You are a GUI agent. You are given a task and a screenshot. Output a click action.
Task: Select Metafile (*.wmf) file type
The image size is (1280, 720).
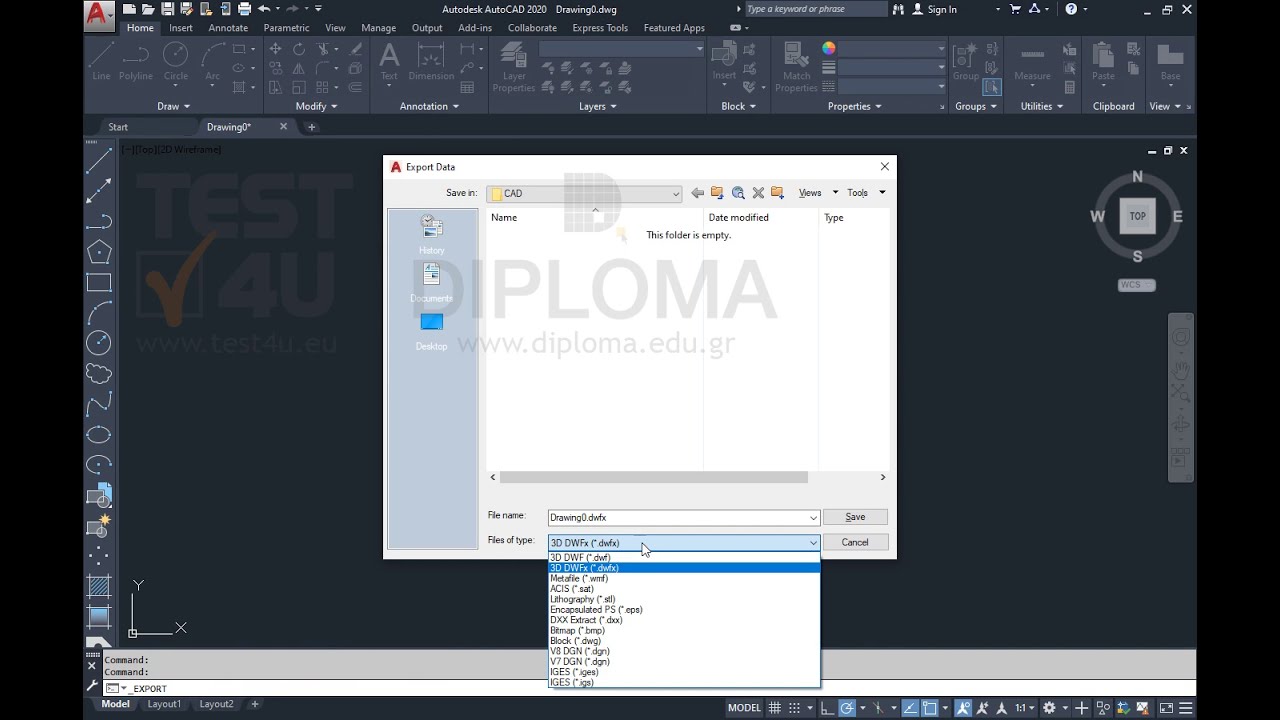pos(684,578)
